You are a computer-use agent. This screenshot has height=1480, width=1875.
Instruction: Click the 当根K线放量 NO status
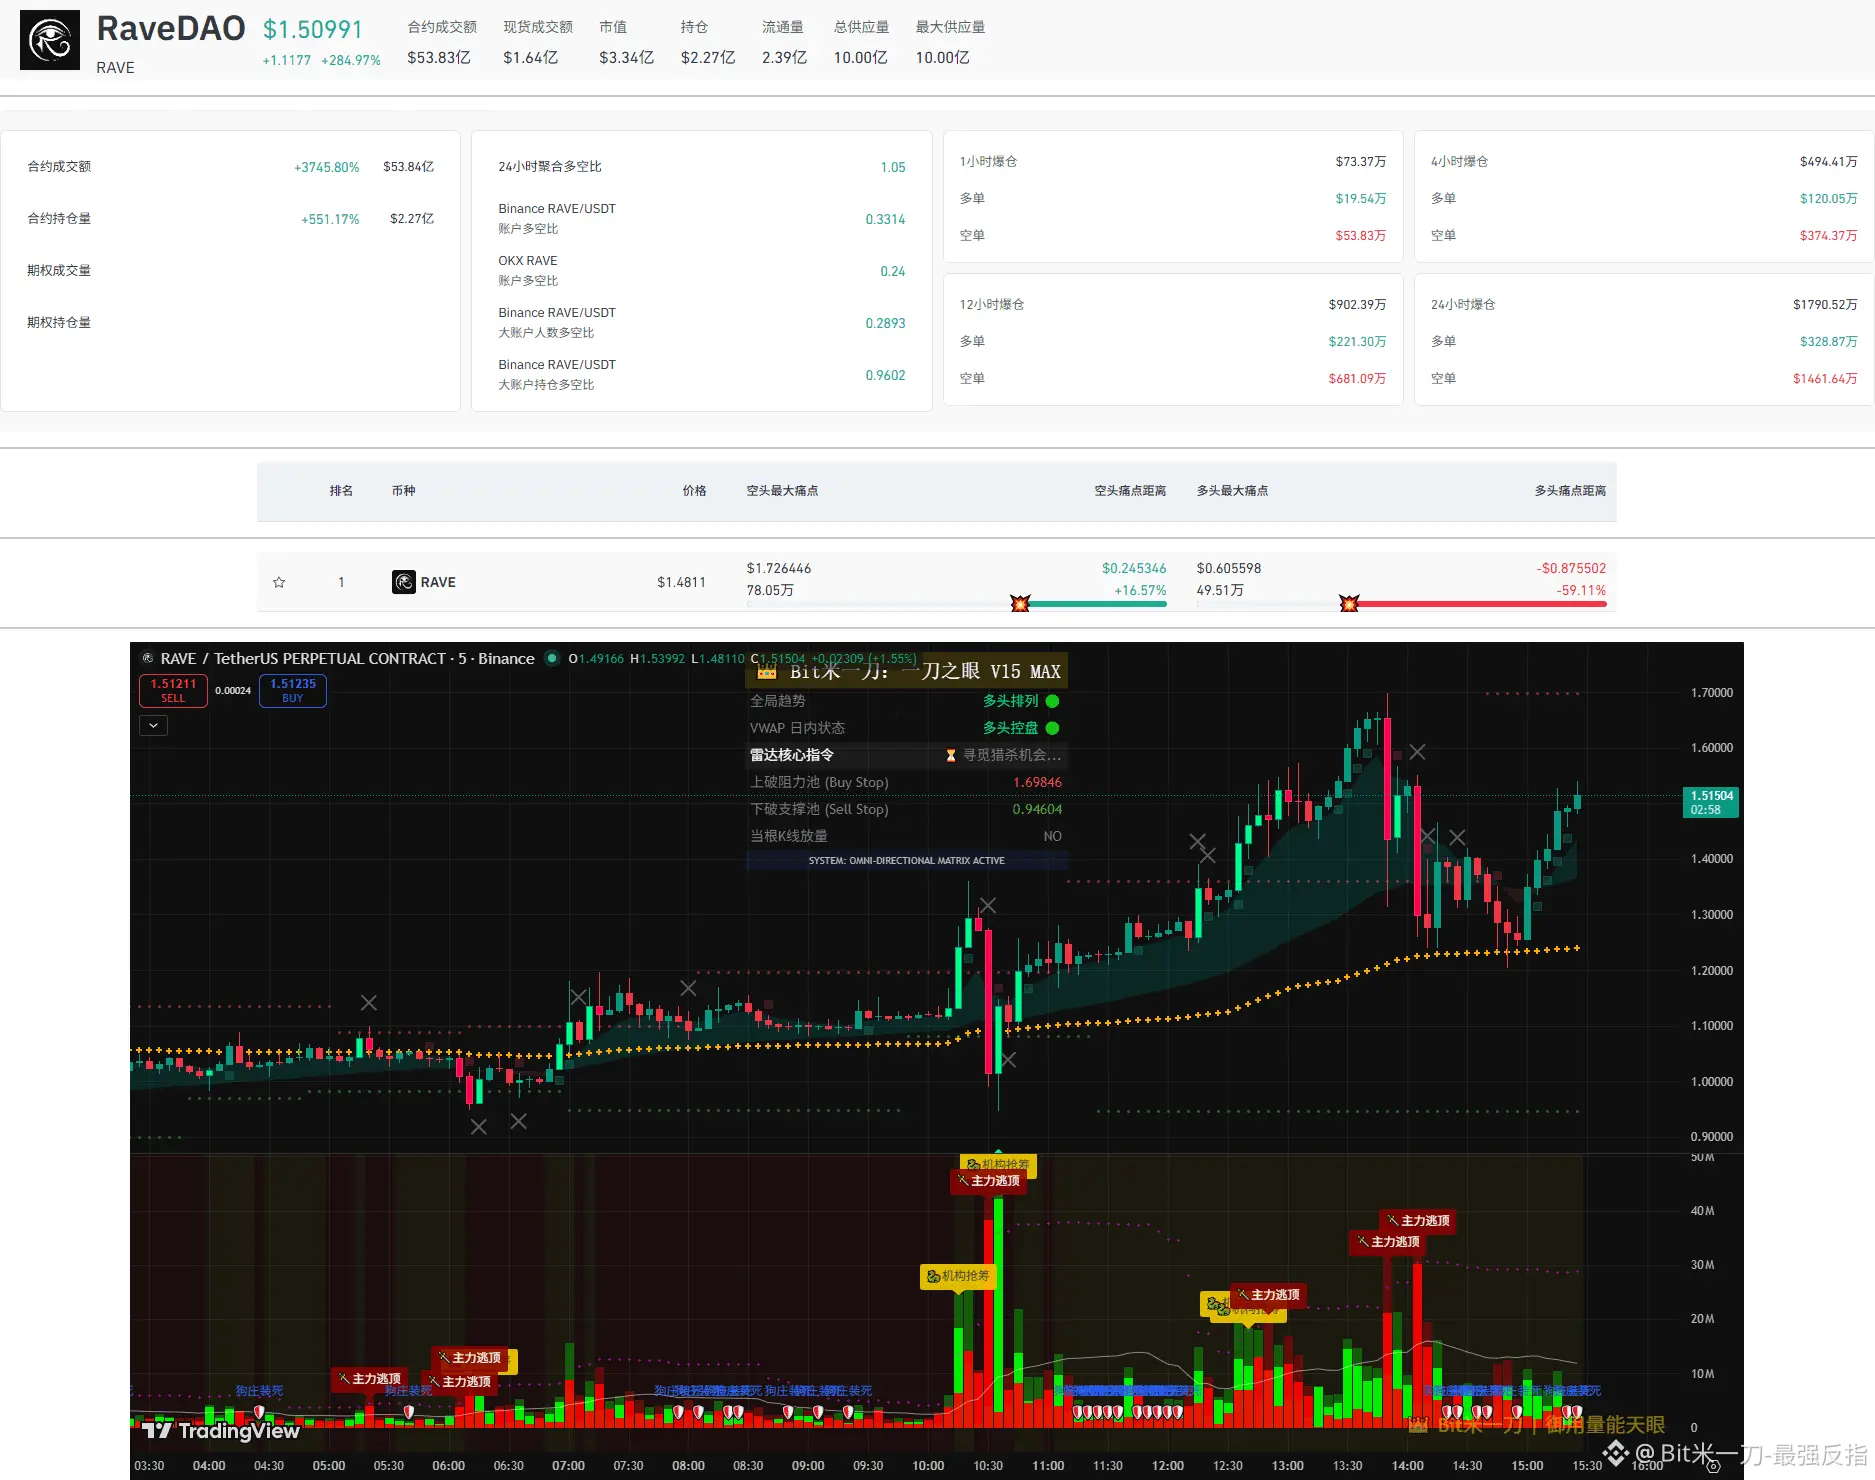pos(1052,836)
